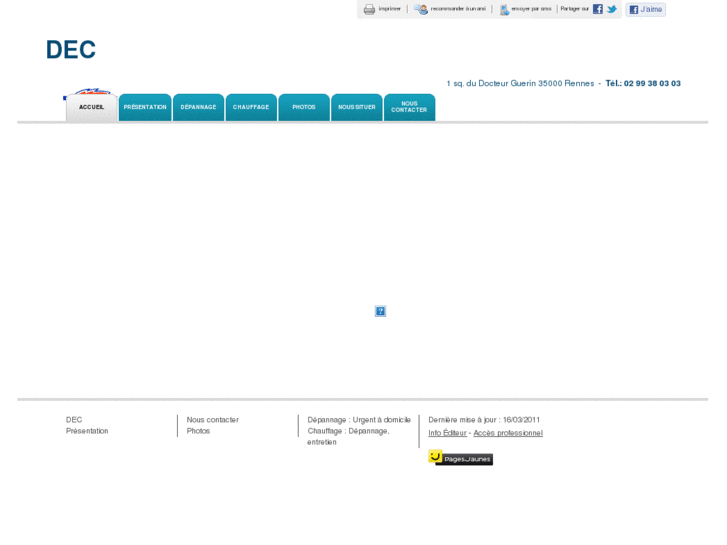Click the printer icon
The image size is (727, 545).
pyautogui.click(x=369, y=9)
